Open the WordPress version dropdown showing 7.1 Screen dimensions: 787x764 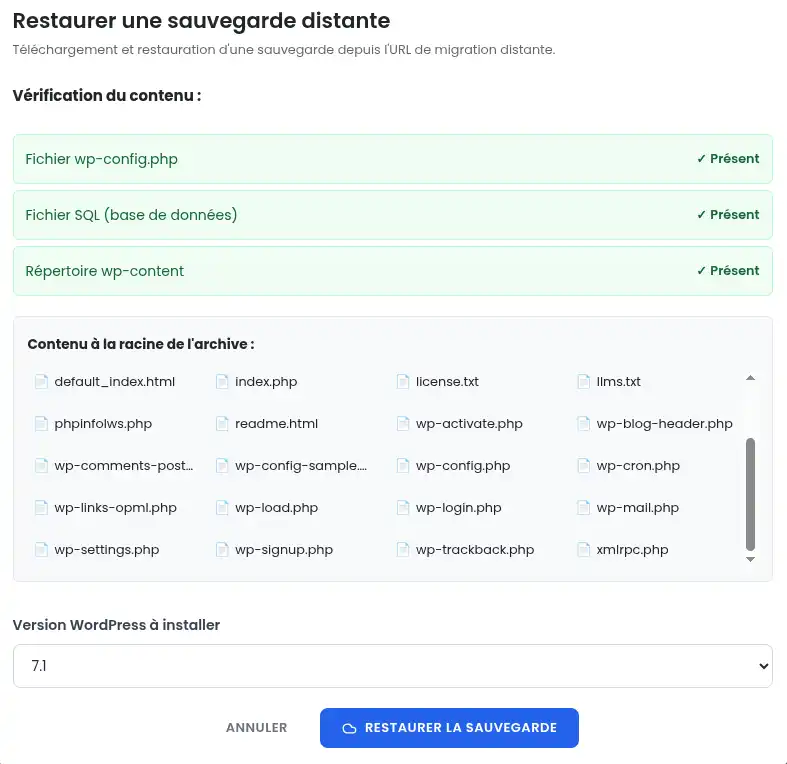coord(392,666)
